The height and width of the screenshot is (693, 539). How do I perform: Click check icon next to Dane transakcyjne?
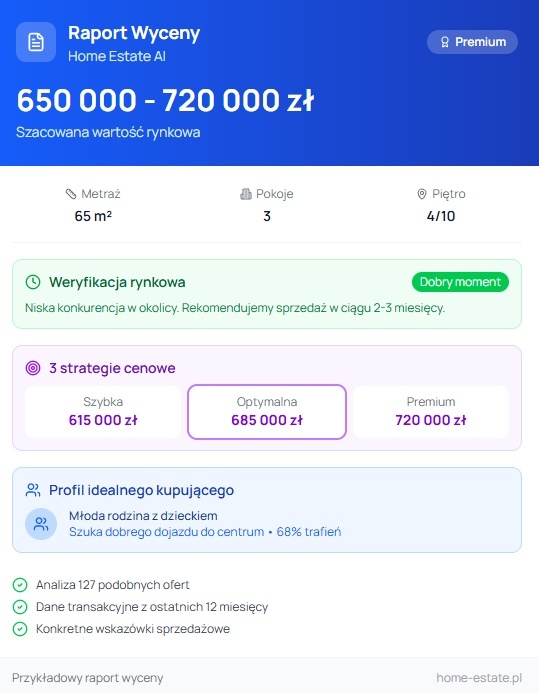click(20, 607)
